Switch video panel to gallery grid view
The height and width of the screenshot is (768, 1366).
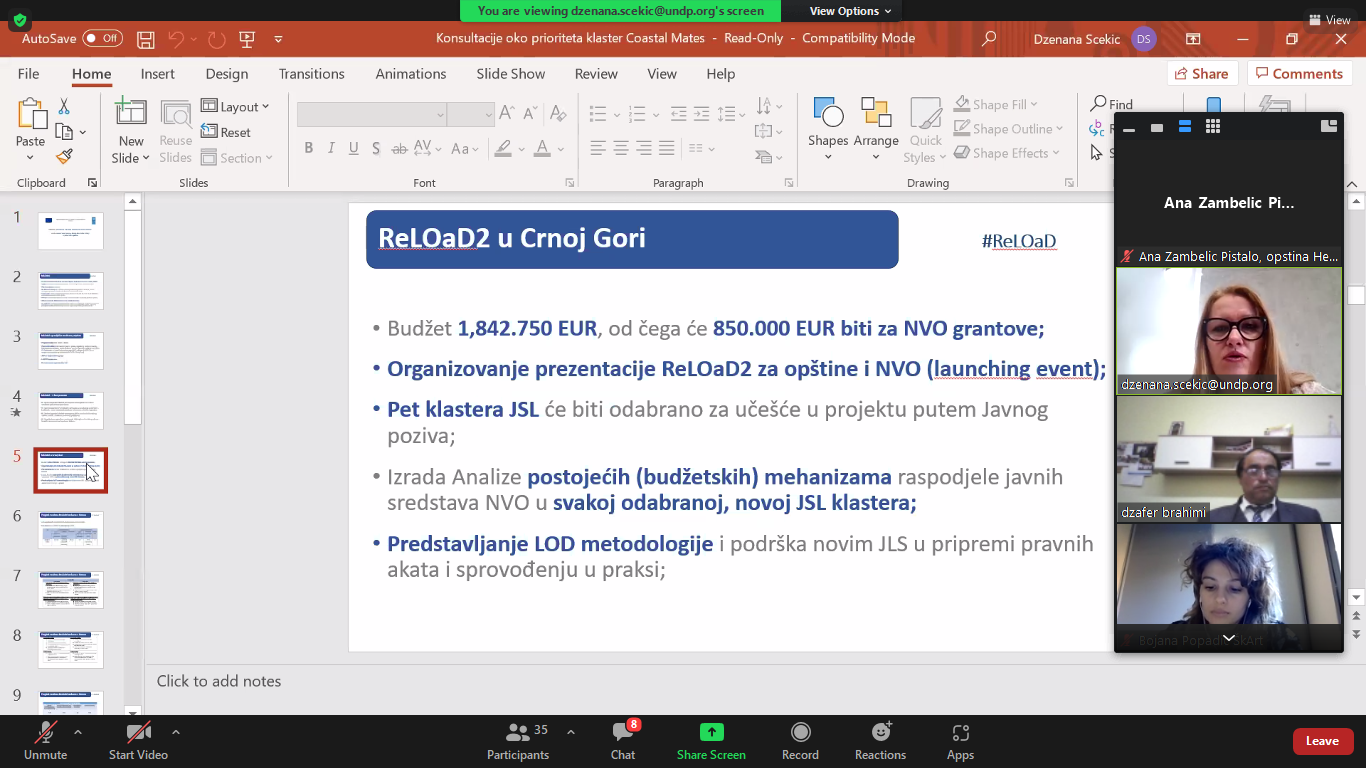tap(1213, 127)
